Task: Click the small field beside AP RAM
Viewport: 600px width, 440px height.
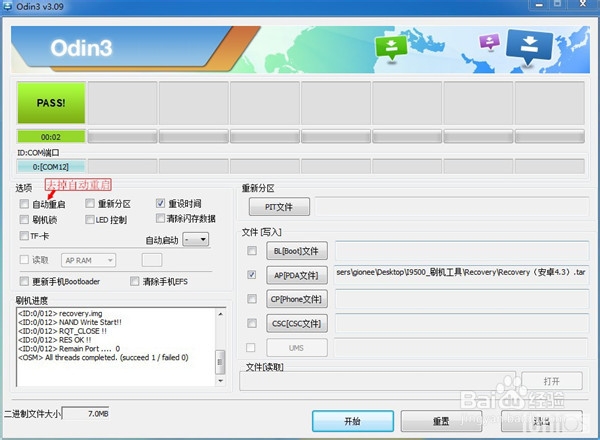Action: (152, 260)
